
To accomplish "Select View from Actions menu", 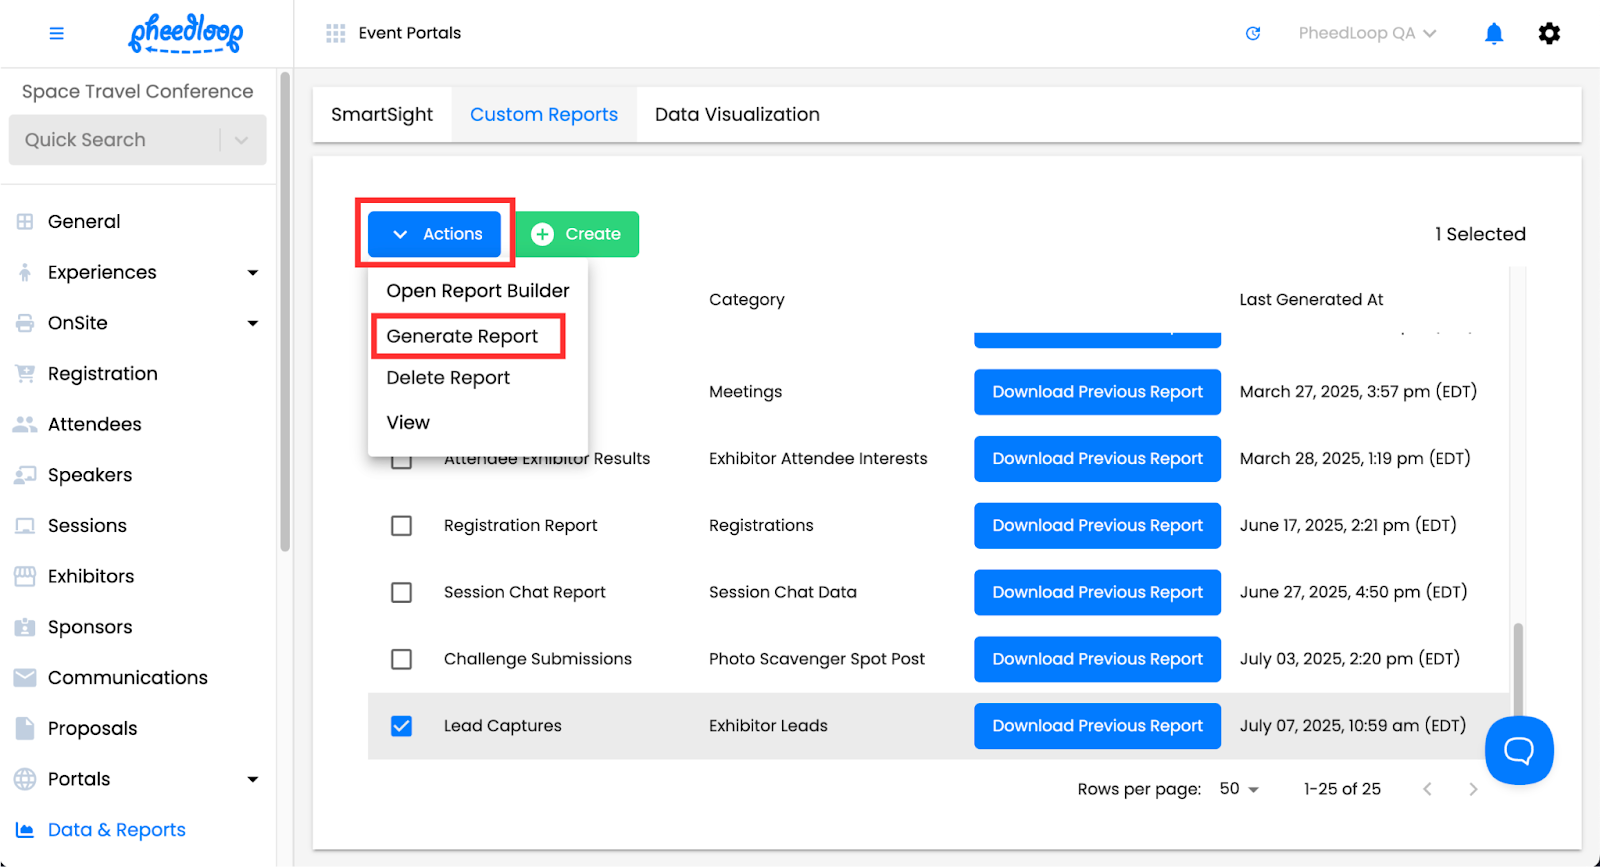I will 408,423.
